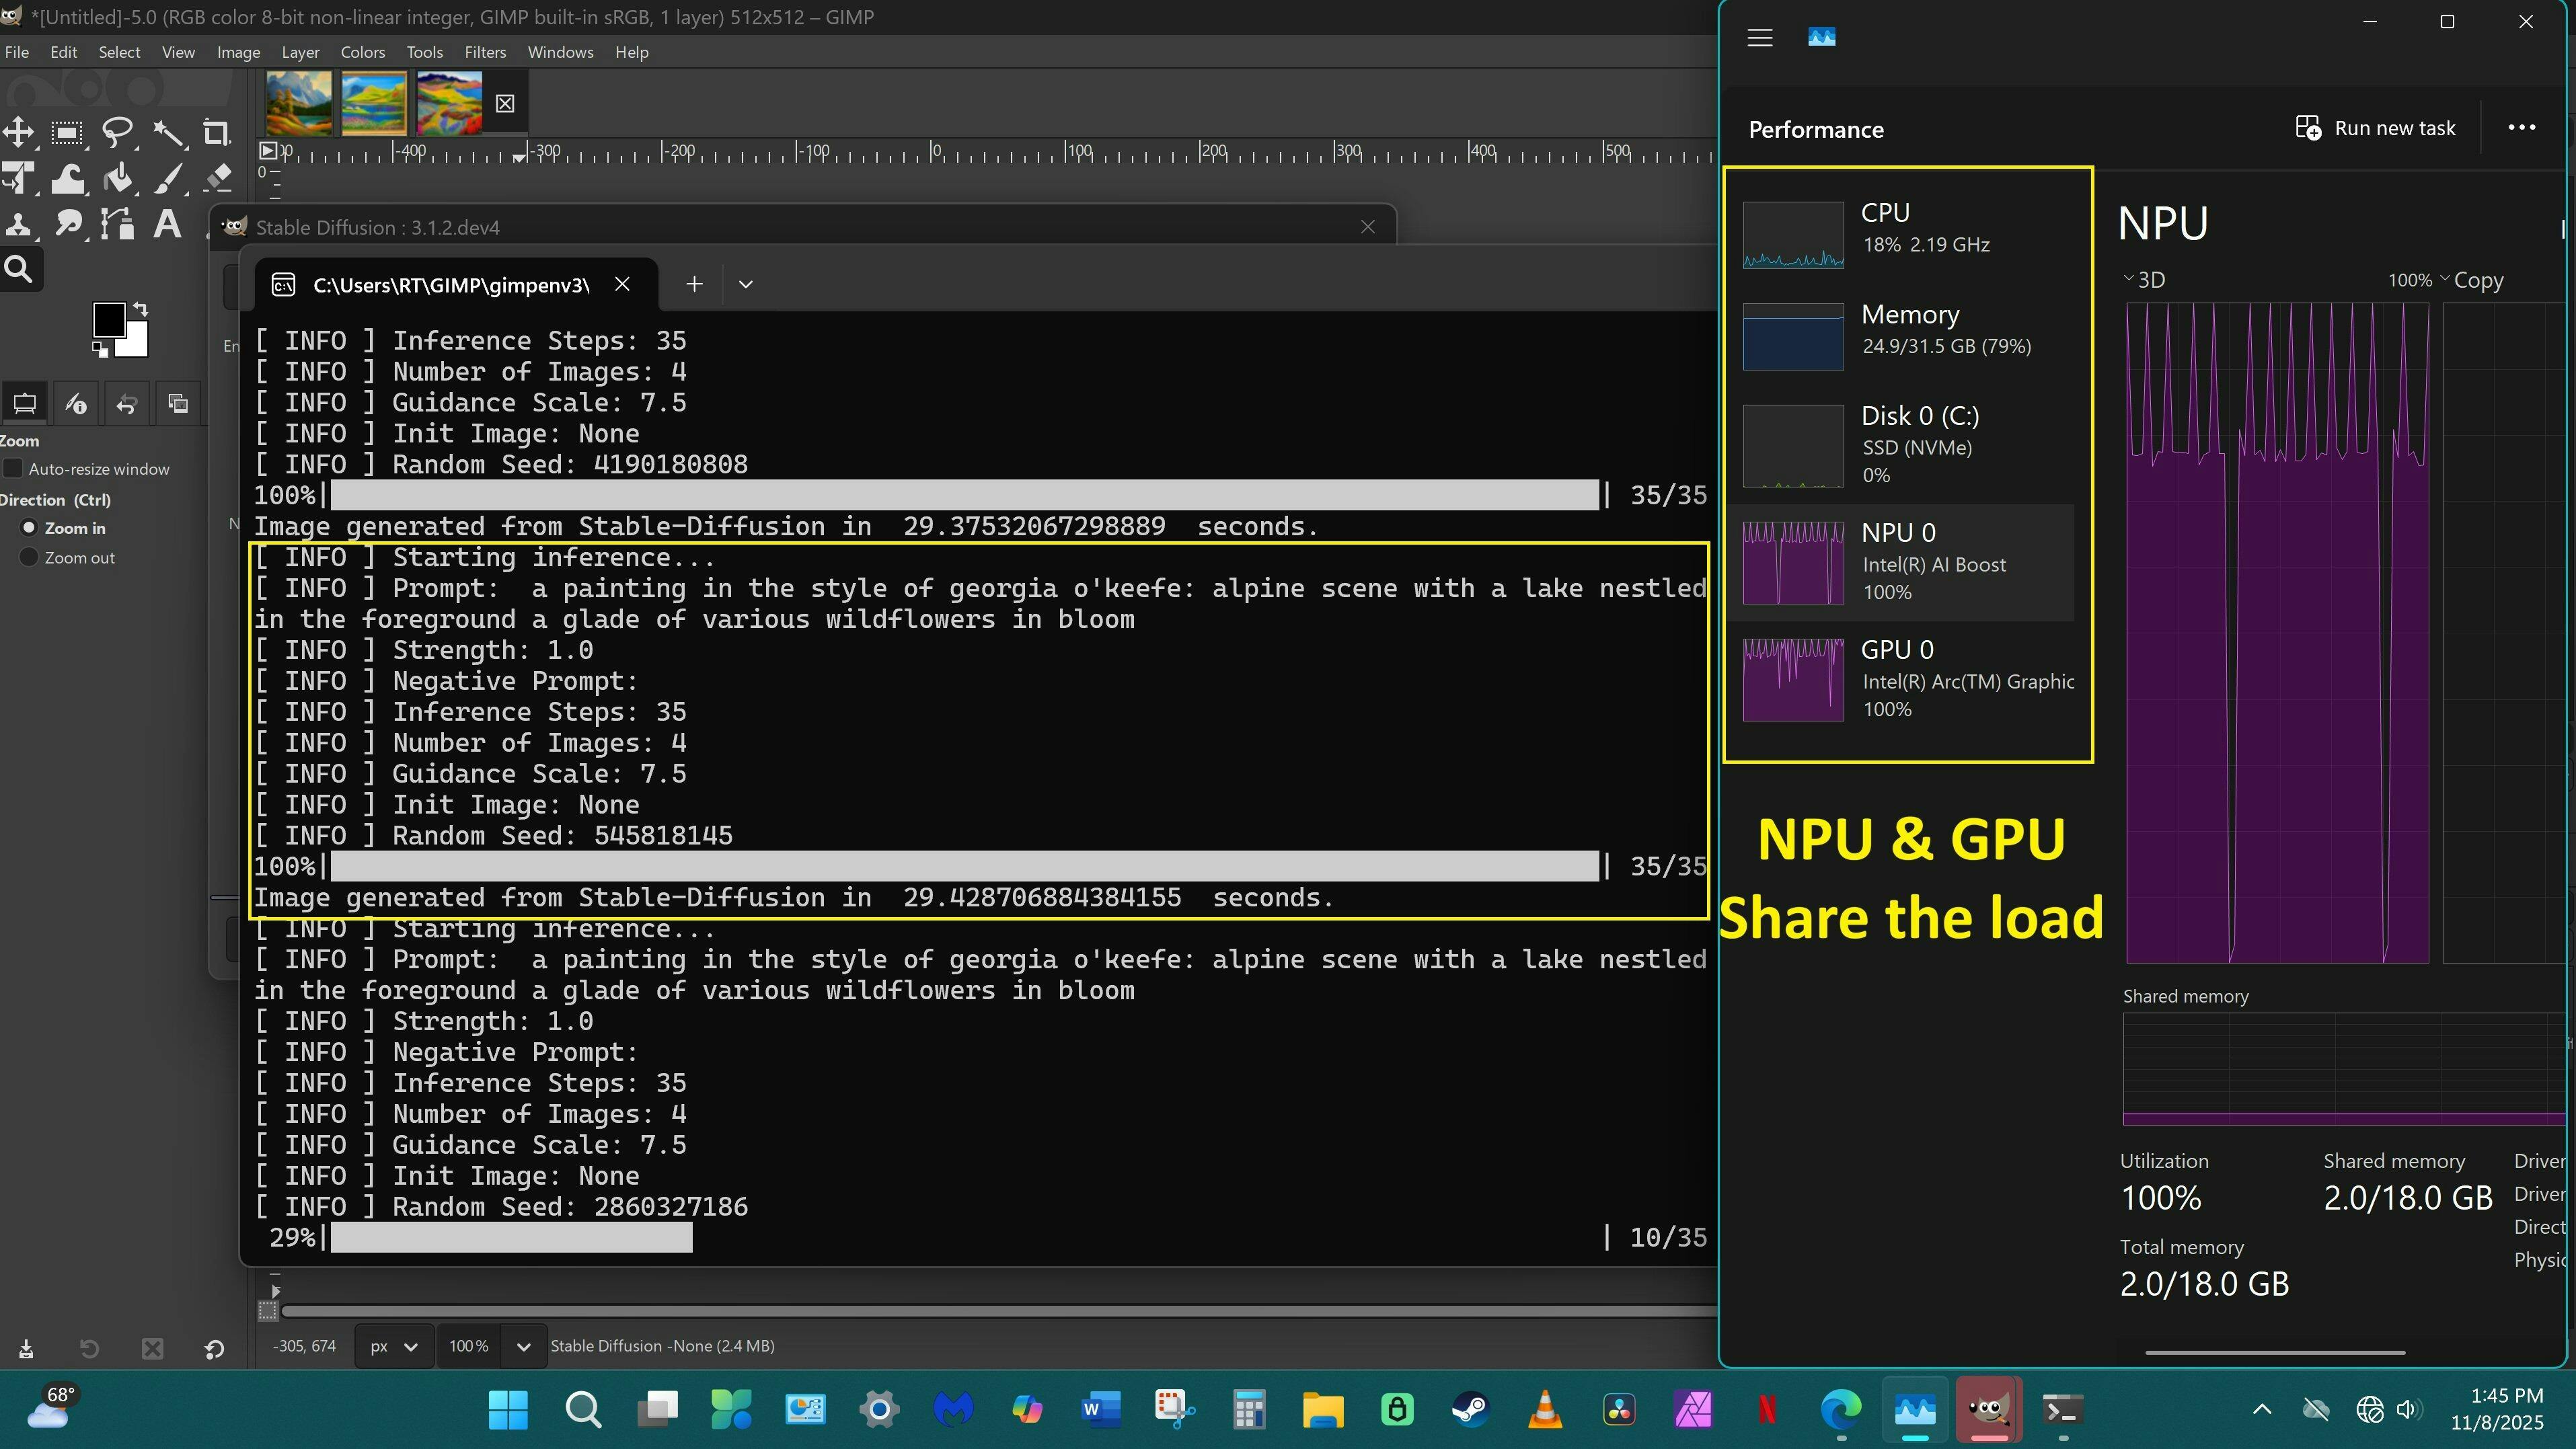Select the Bucket Fill tool
This screenshot has height=1449, width=2576.
pos(118,179)
